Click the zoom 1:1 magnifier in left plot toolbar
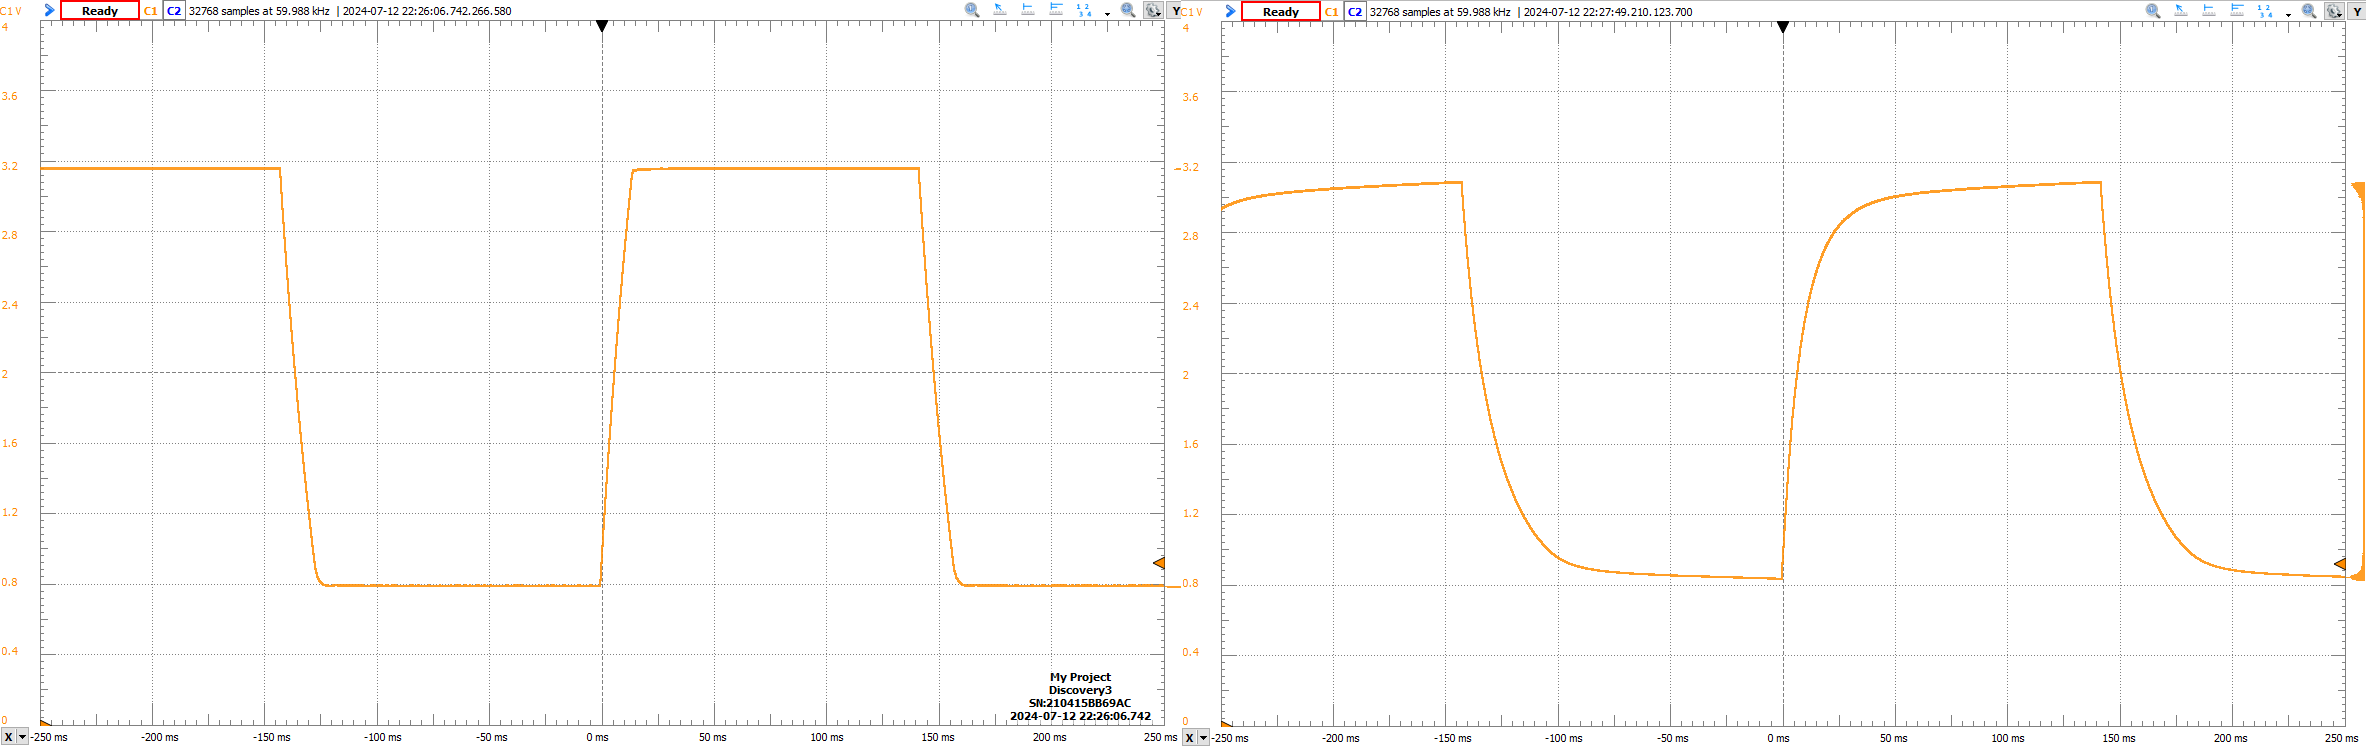Screen dimensions: 2366x747 [x=971, y=10]
